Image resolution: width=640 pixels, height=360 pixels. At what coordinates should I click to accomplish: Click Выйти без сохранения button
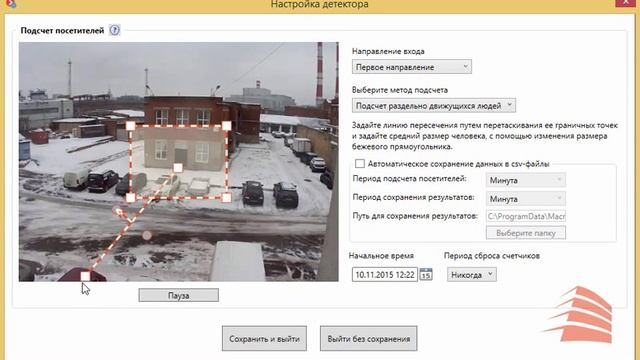369,338
